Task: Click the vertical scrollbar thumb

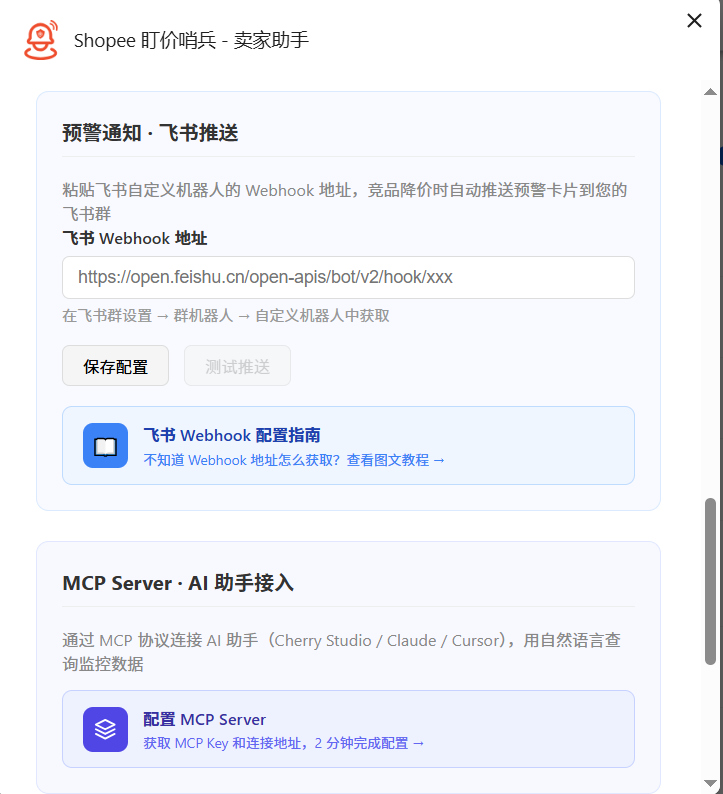Action: (x=710, y=581)
